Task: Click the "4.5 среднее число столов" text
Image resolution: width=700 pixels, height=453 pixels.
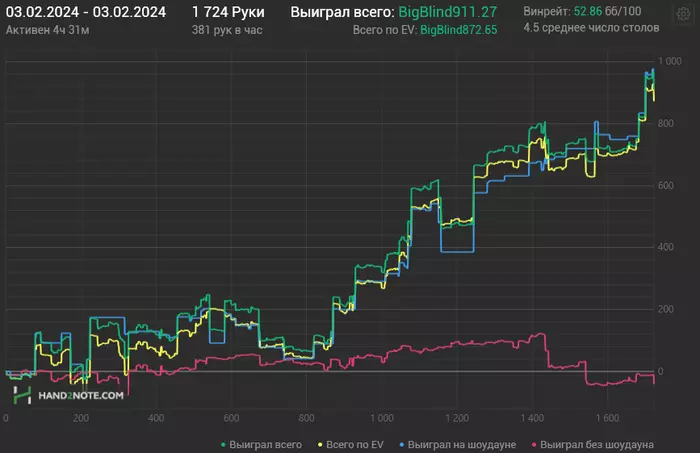Action: click(591, 28)
